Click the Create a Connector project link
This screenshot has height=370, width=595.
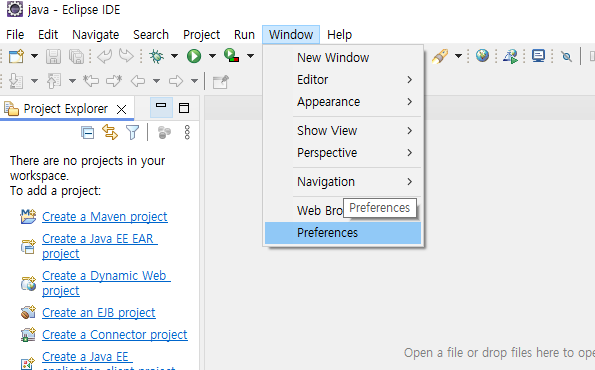coord(115,335)
